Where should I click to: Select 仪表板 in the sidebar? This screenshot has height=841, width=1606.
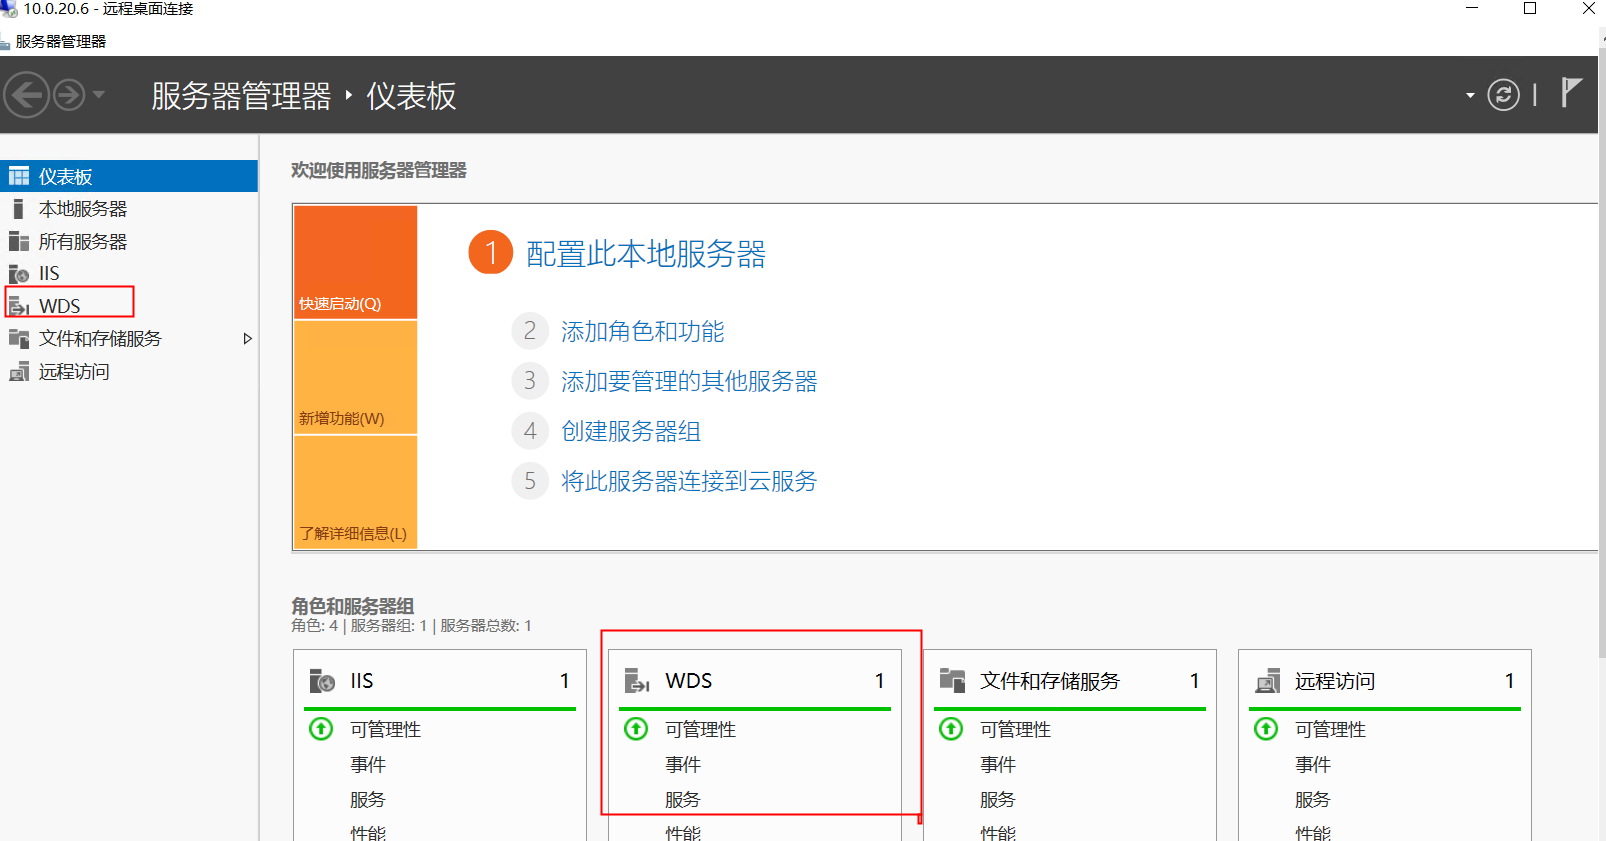click(x=129, y=176)
